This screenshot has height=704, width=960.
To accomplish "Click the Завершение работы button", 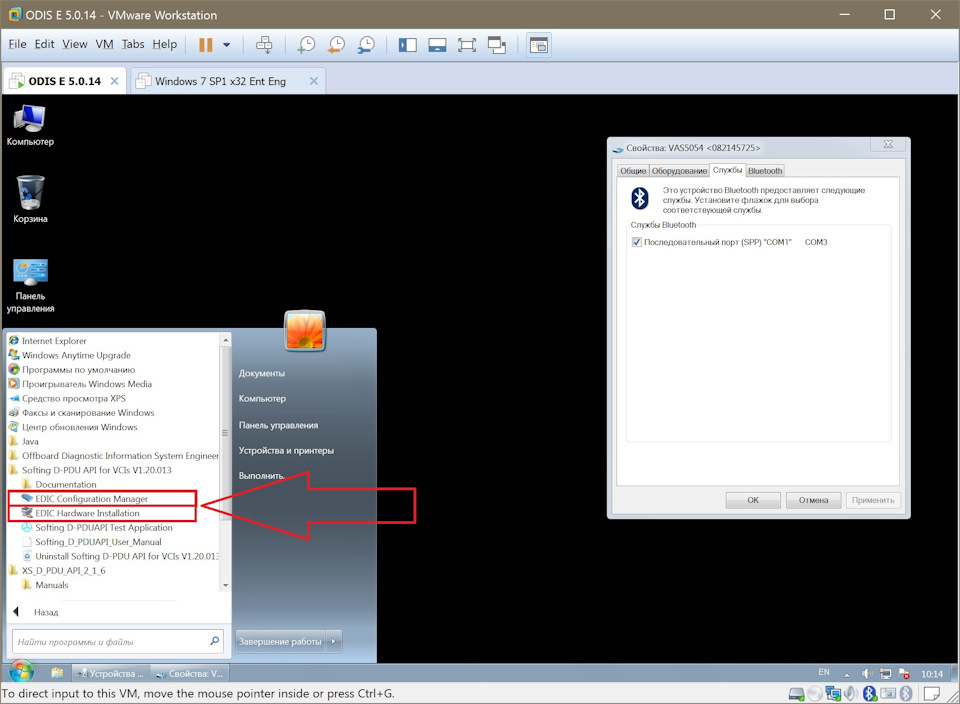I will pos(281,642).
